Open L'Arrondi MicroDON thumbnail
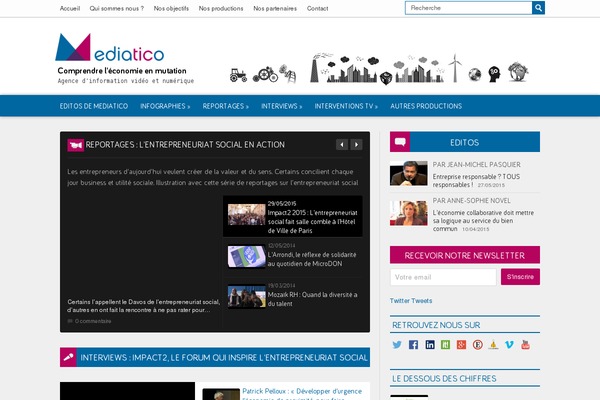This screenshot has height=400, width=600. coord(246,256)
